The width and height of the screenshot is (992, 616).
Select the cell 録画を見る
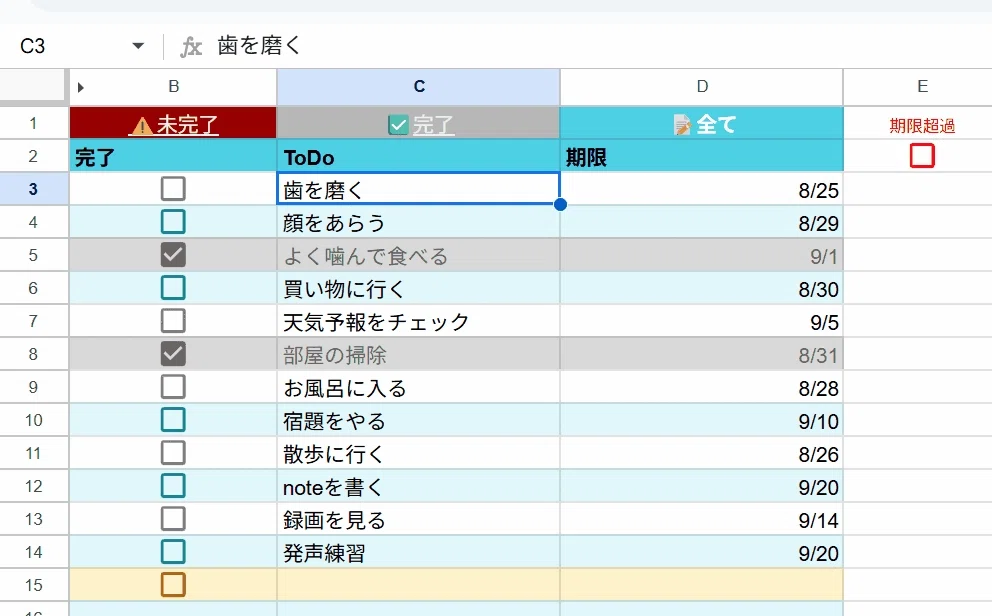tap(418, 519)
